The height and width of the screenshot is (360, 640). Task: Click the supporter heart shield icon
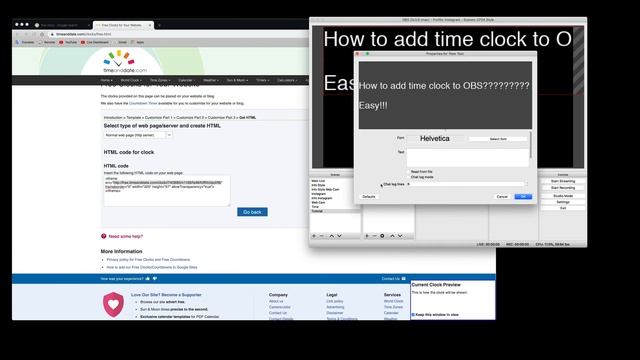coord(113,304)
